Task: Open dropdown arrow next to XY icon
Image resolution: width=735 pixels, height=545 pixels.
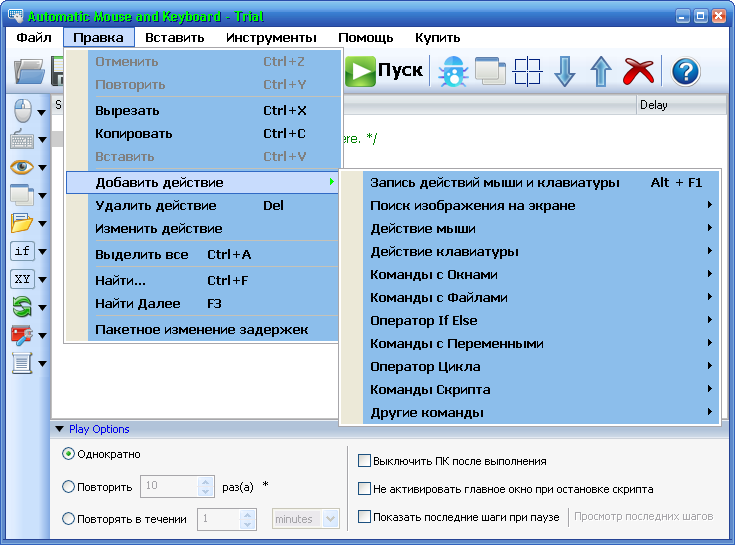Action: [x=42, y=280]
